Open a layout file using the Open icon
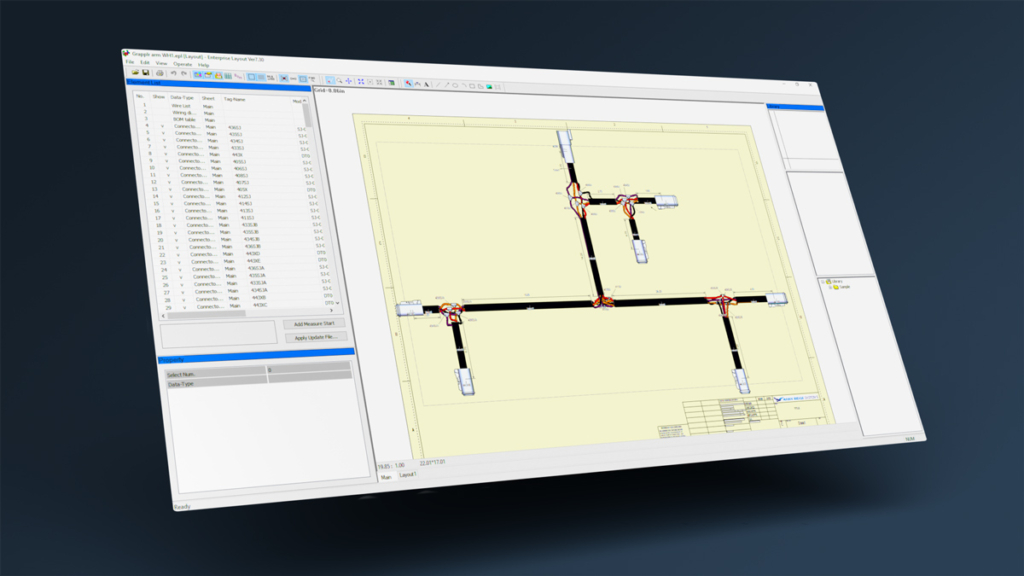Screen dimensions: 1024x576 click(x=134, y=73)
